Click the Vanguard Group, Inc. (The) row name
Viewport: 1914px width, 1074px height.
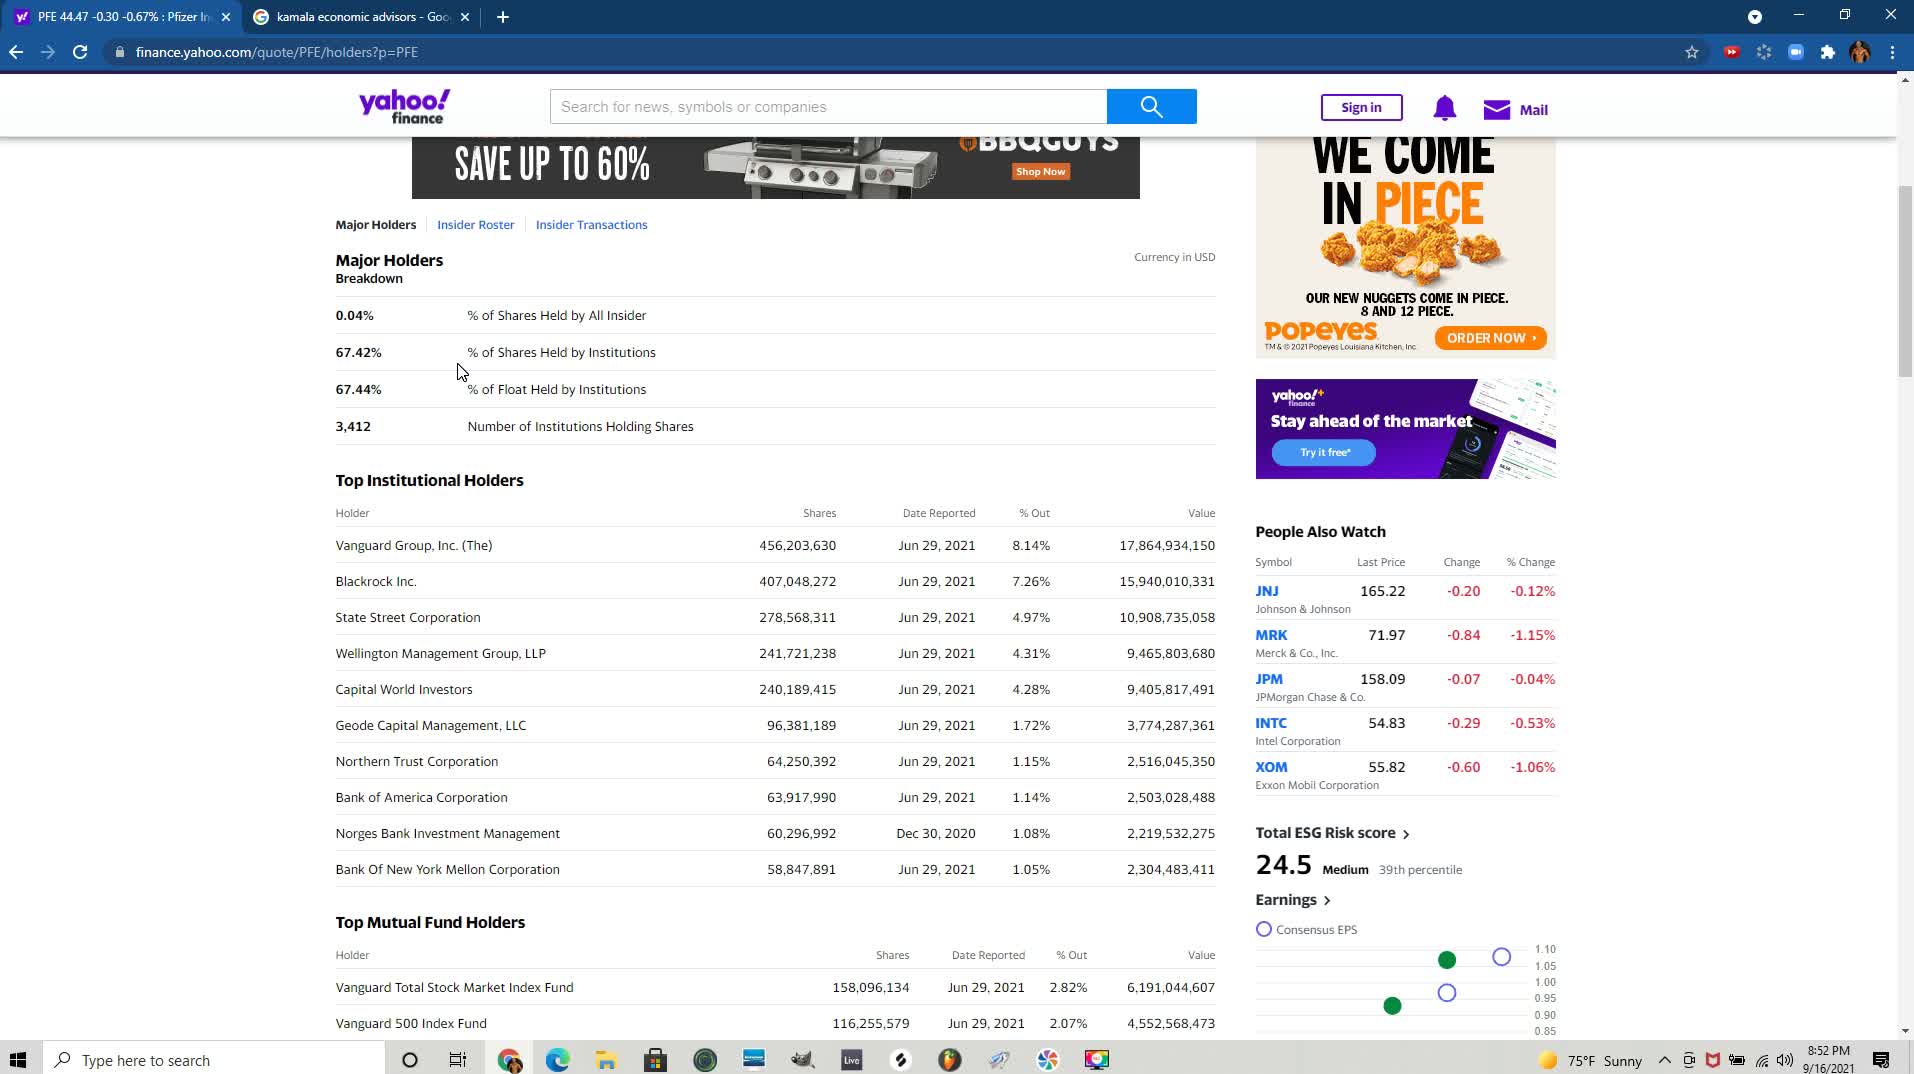click(413, 546)
